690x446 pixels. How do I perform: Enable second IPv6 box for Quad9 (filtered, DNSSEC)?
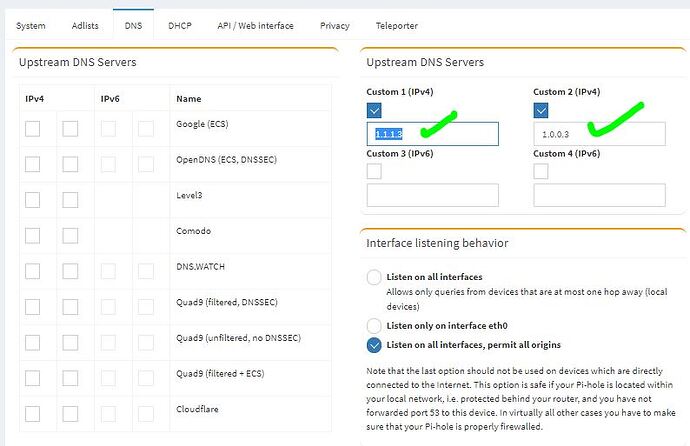(146, 307)
